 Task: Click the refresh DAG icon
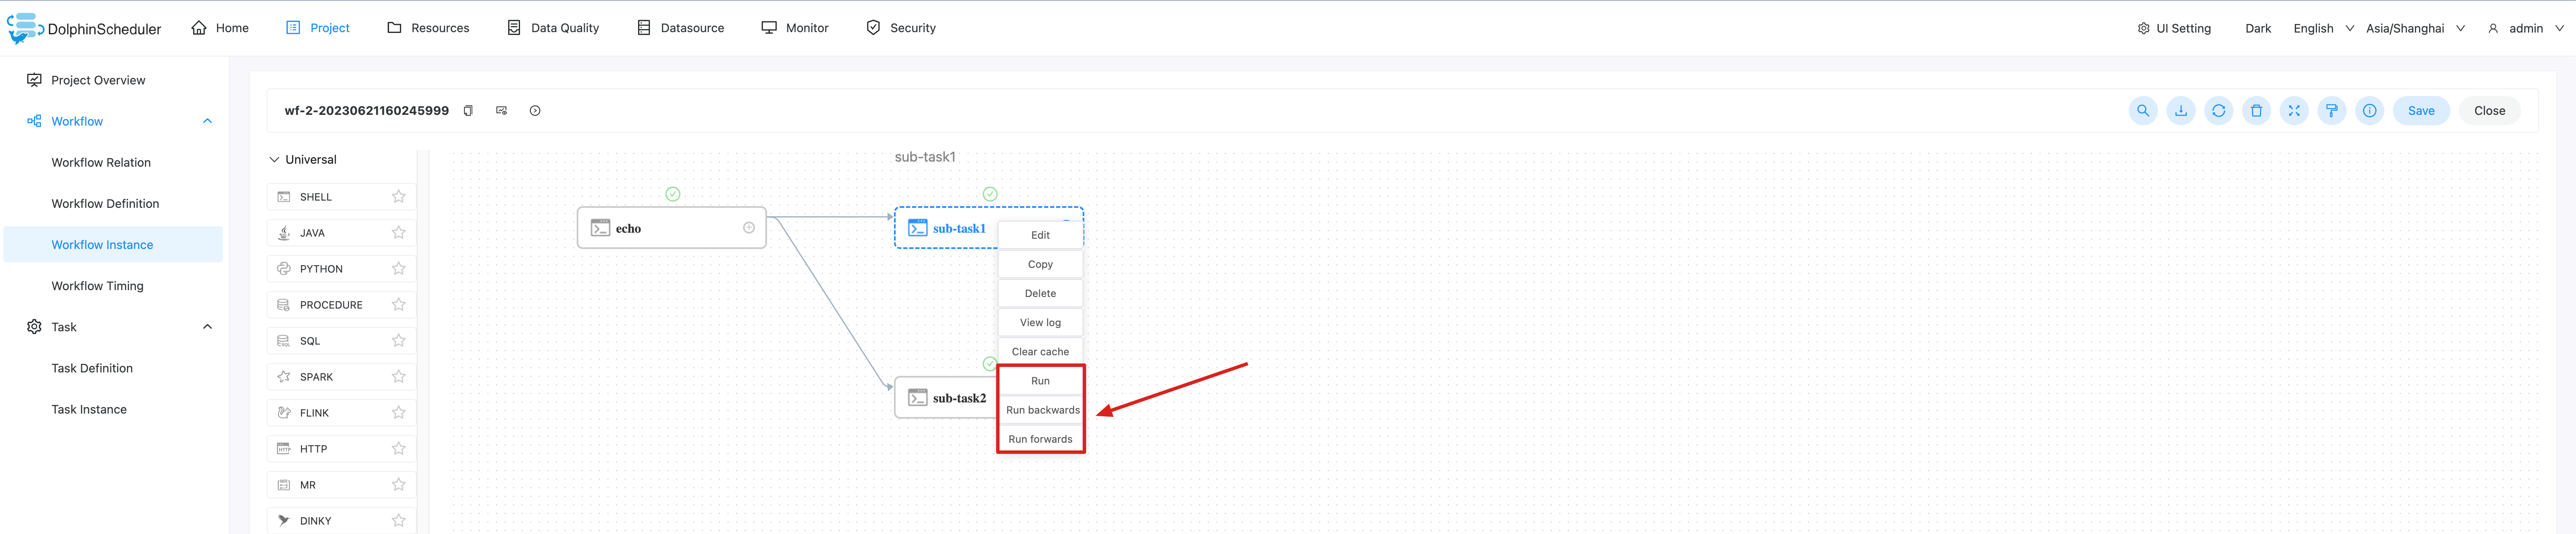tap(2218, 111)
